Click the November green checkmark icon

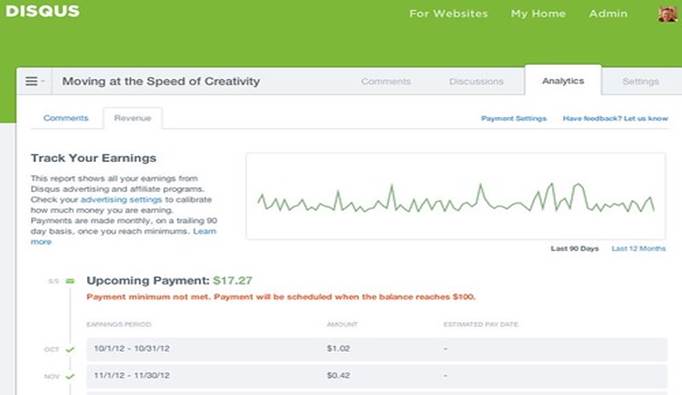tap(70, 376)
